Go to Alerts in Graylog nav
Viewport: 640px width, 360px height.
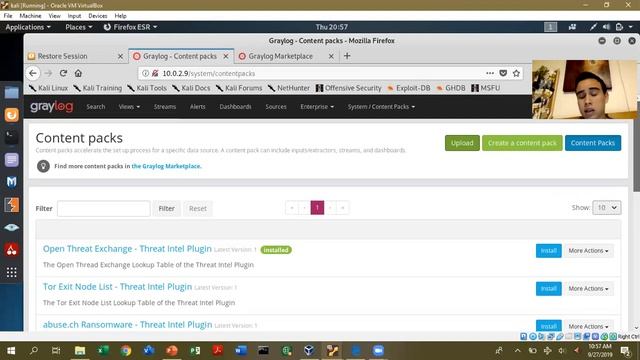click(198, 107)
